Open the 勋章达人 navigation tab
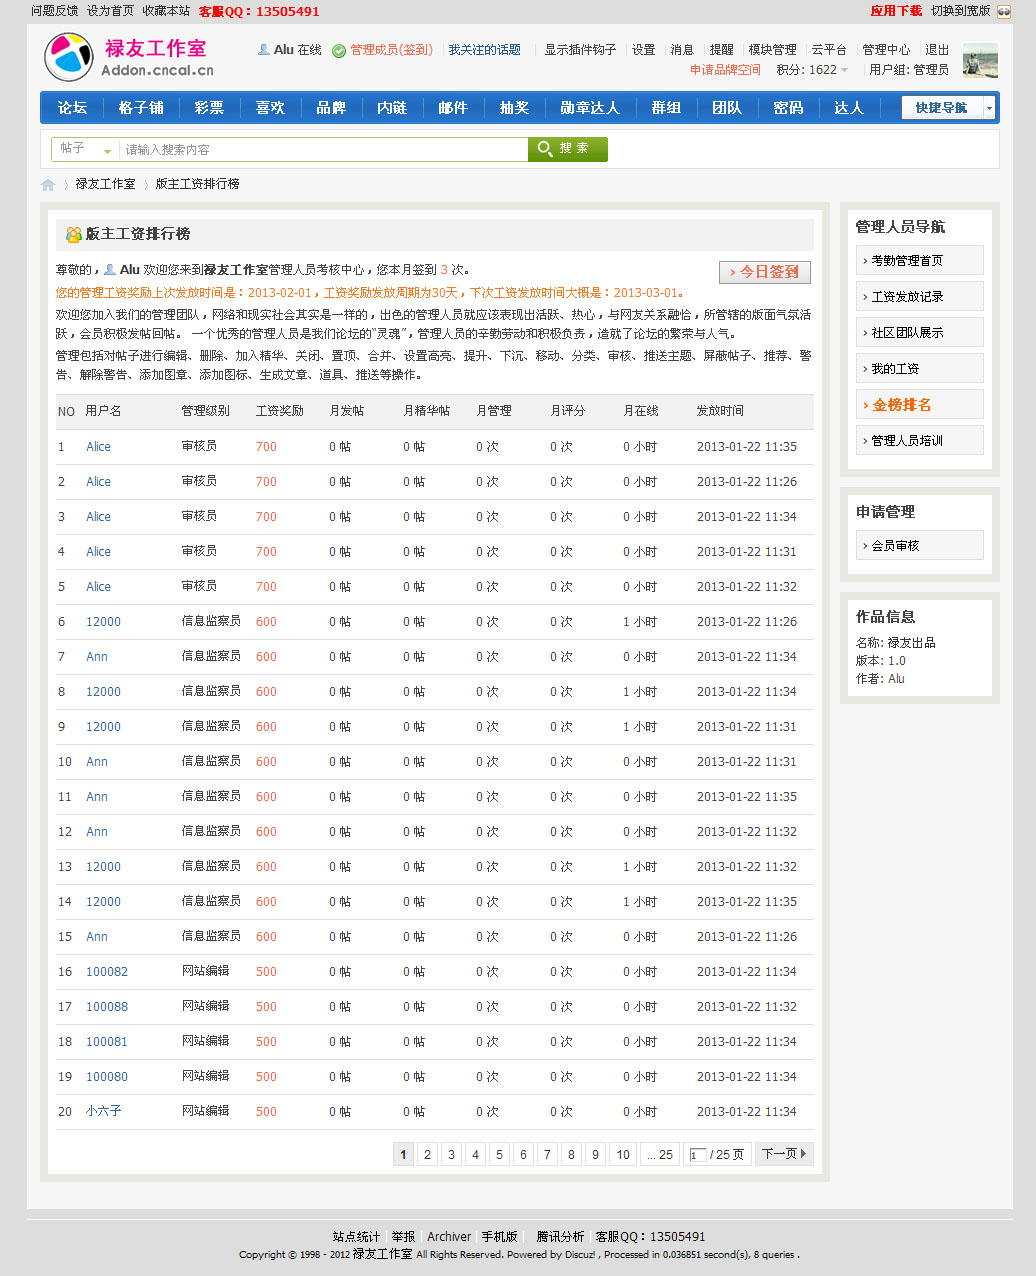Image resolution: width=1036 pixels, height=1276 pixels. [x=589, y=108]
